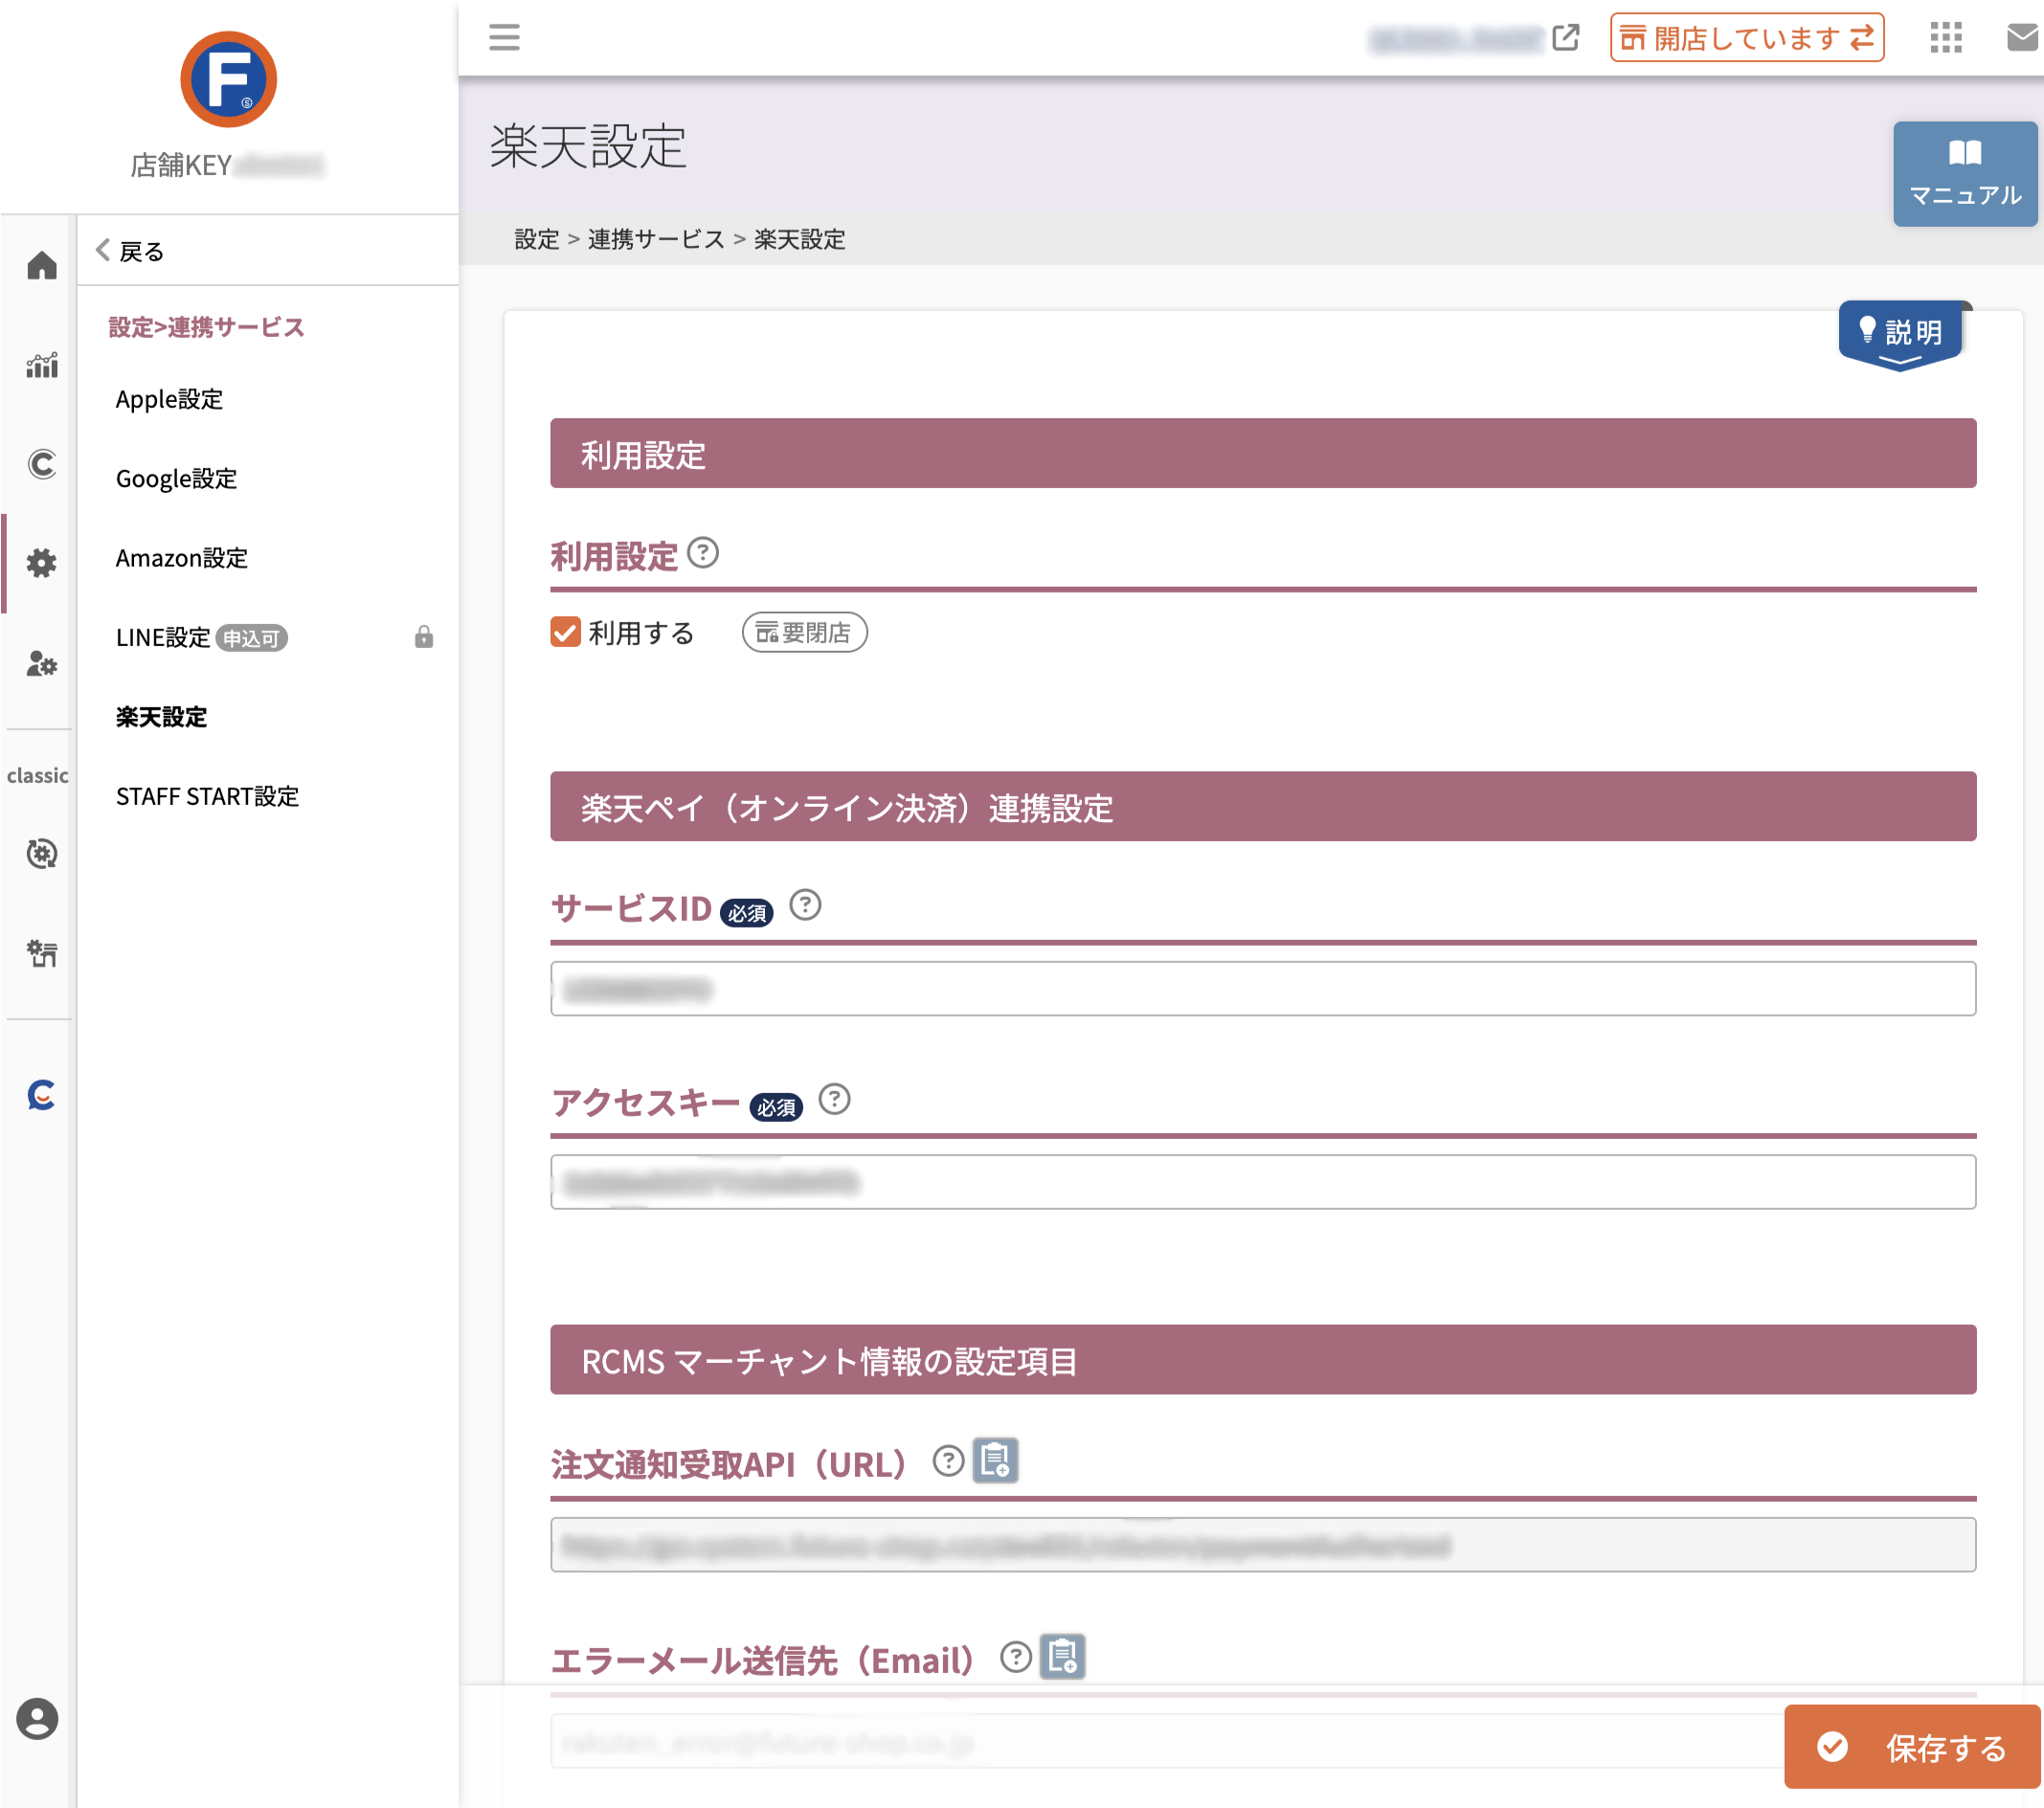Open the hamburger menu icon
The image size is (2044, 1808).
(x=504, y=38)
